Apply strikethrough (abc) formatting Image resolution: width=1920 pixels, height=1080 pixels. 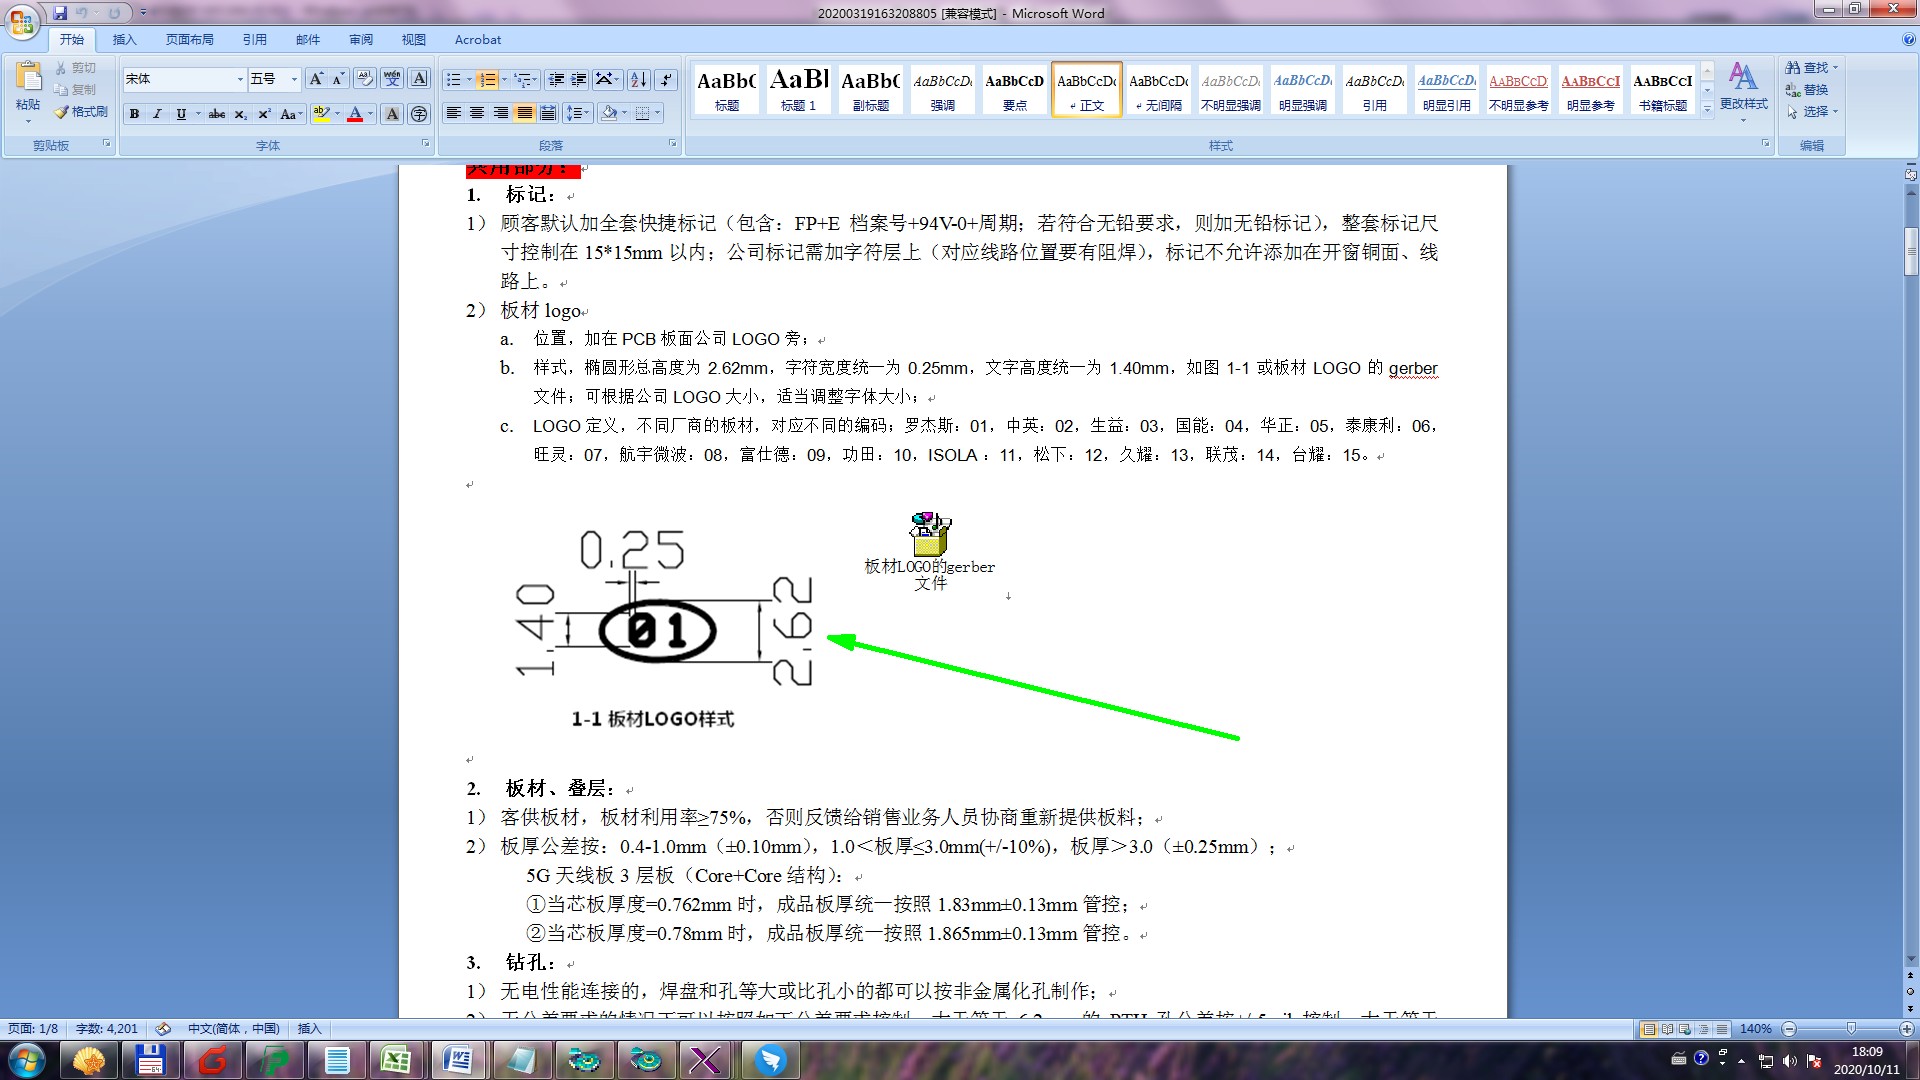216,114
